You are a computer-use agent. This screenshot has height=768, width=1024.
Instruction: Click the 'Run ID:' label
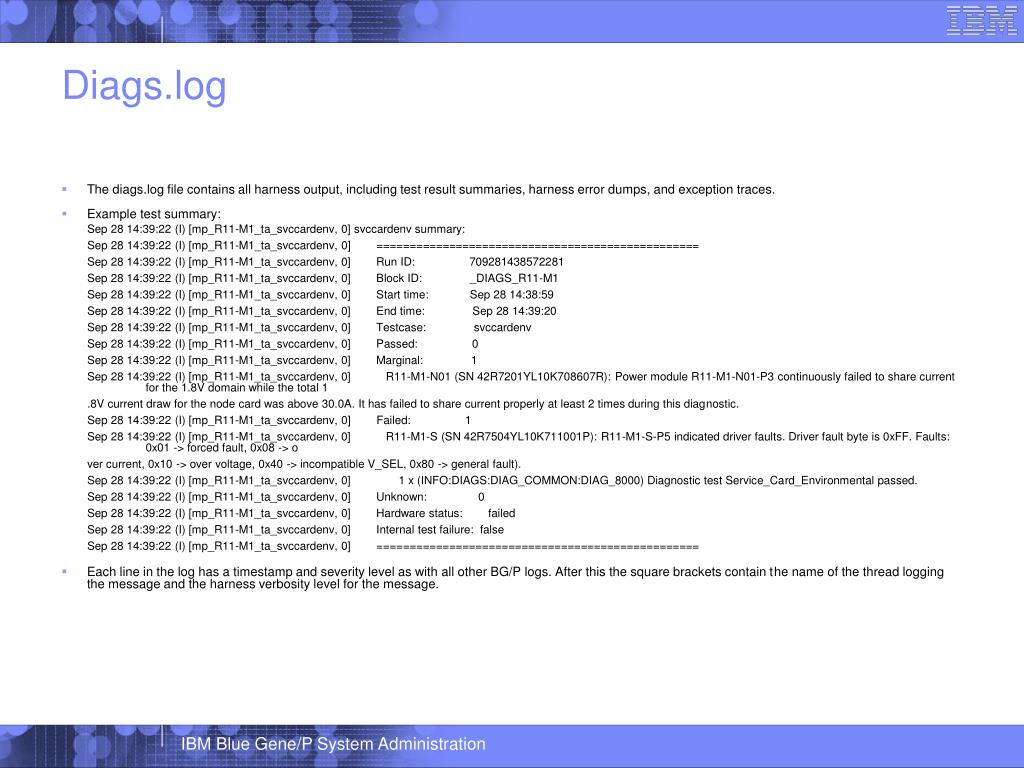click(396, 262)
